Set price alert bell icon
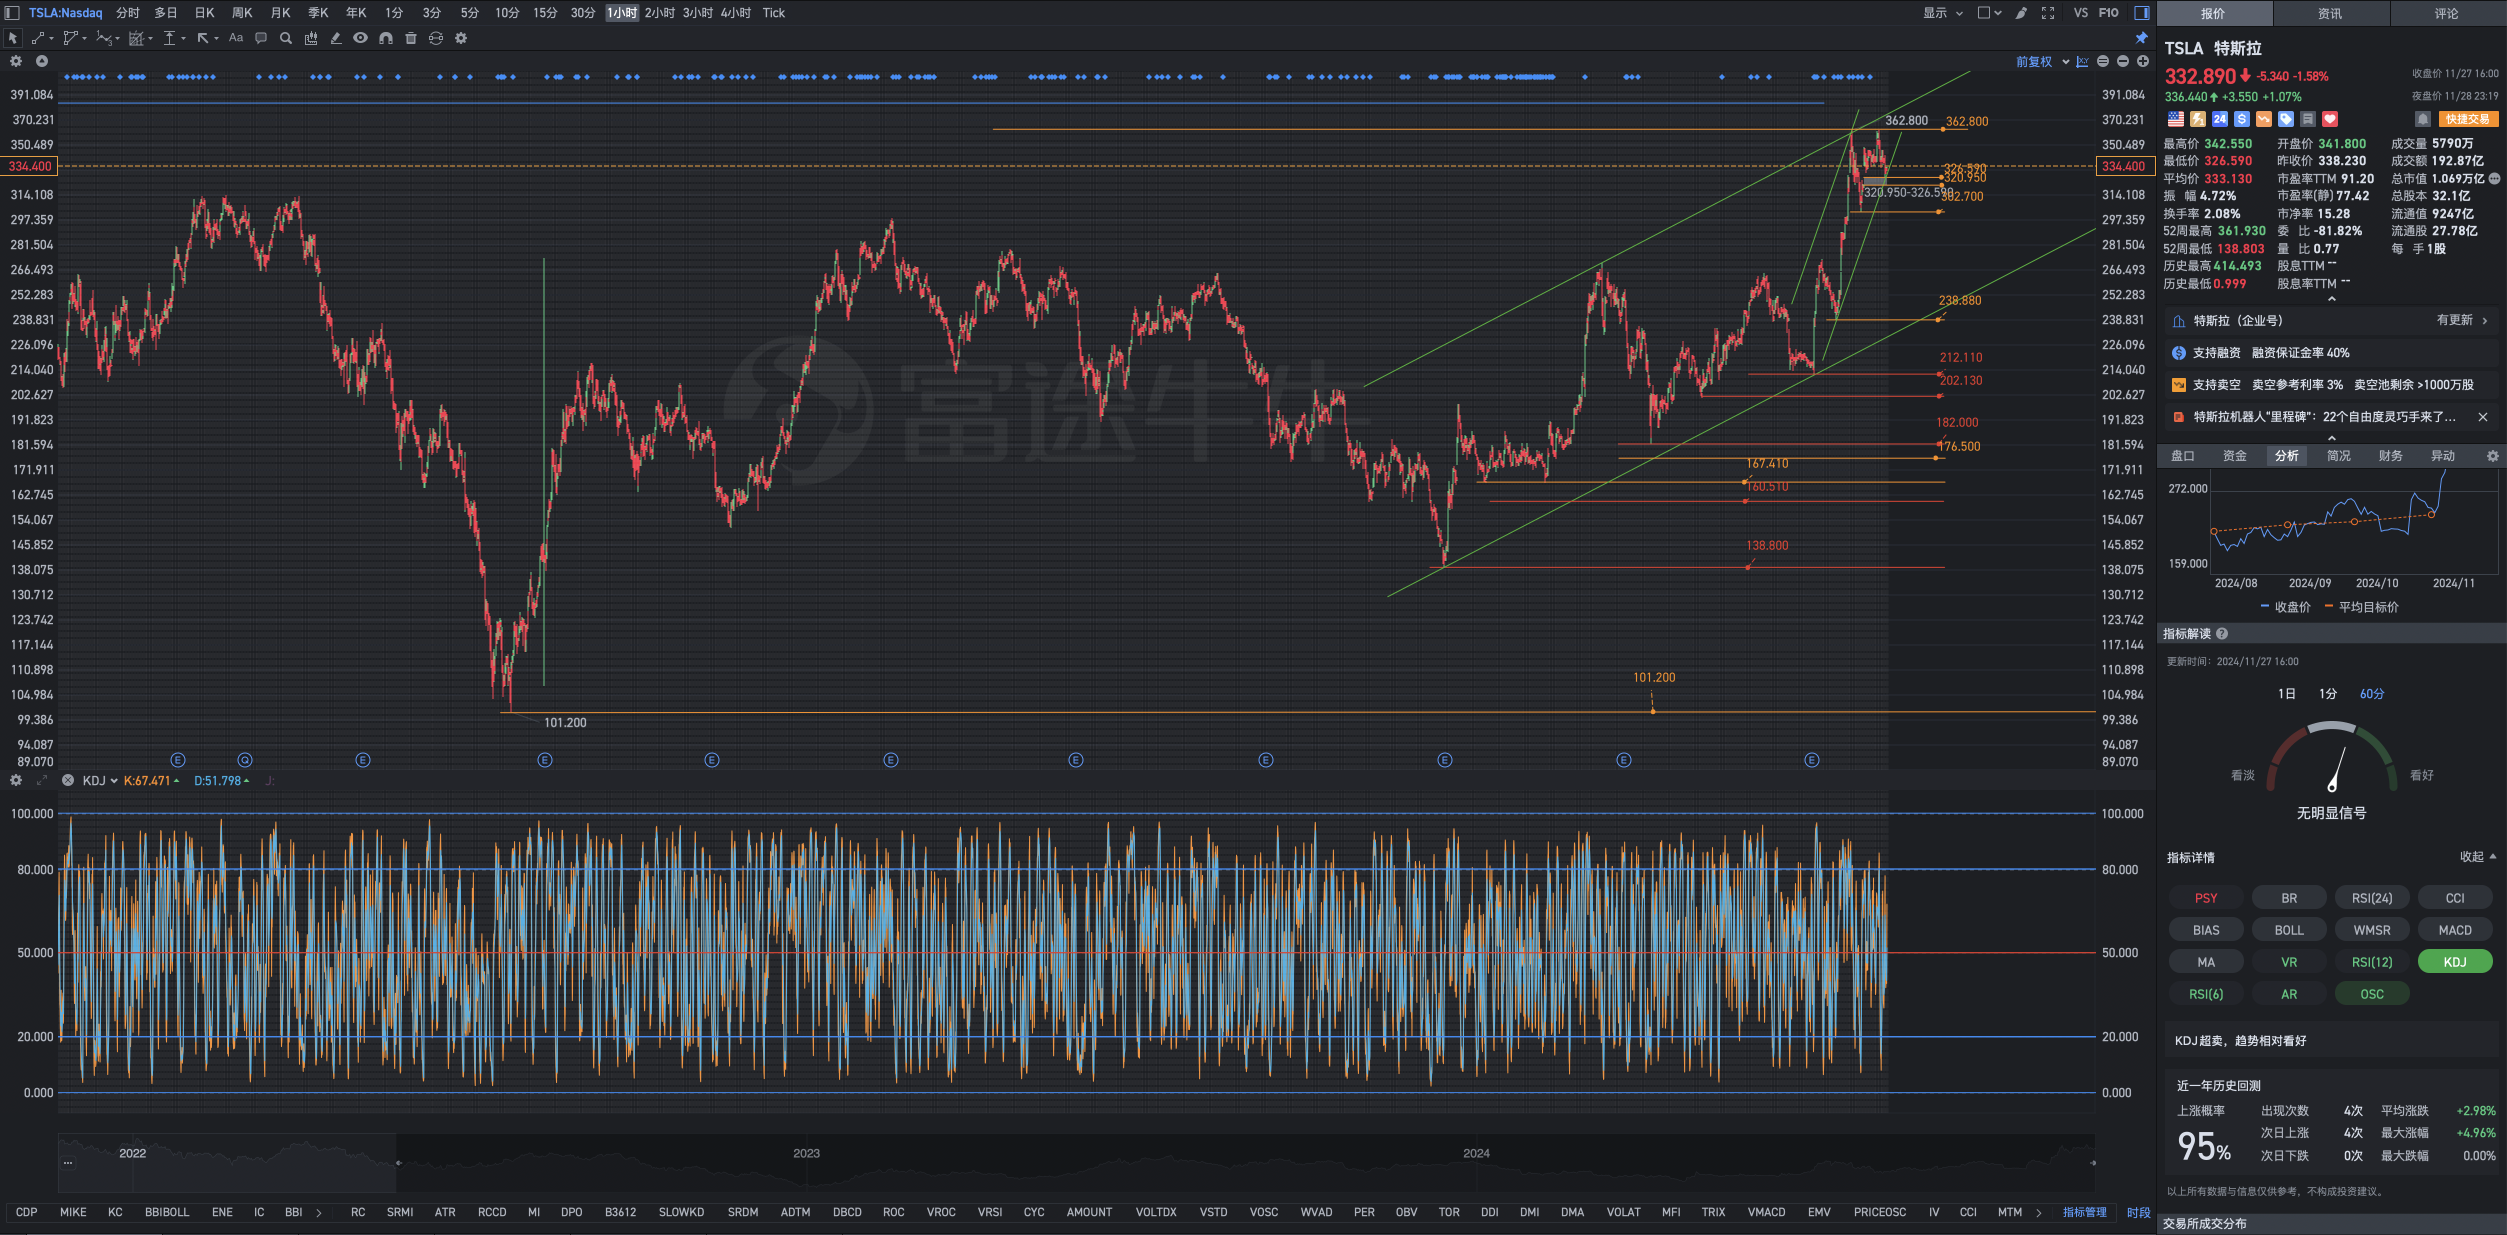 (x=2422, y=119)
